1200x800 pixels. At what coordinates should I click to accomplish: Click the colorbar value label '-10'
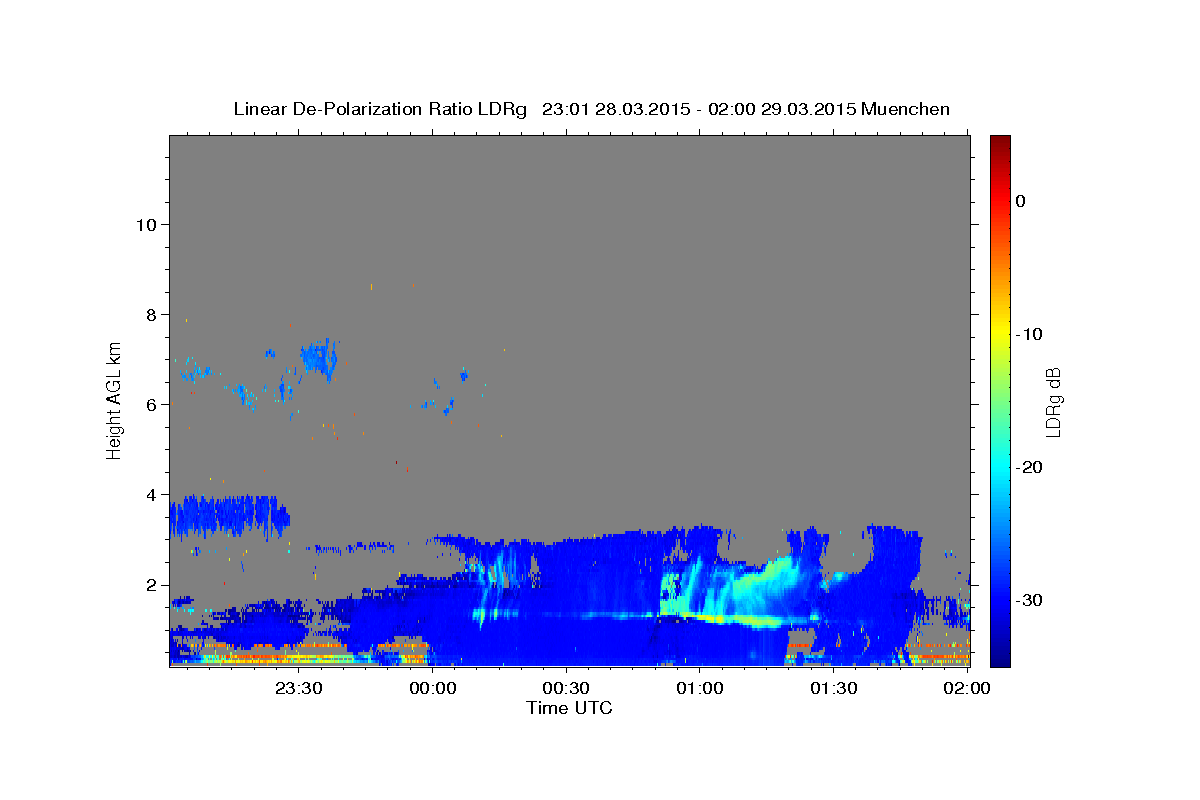pos(1029,334)
